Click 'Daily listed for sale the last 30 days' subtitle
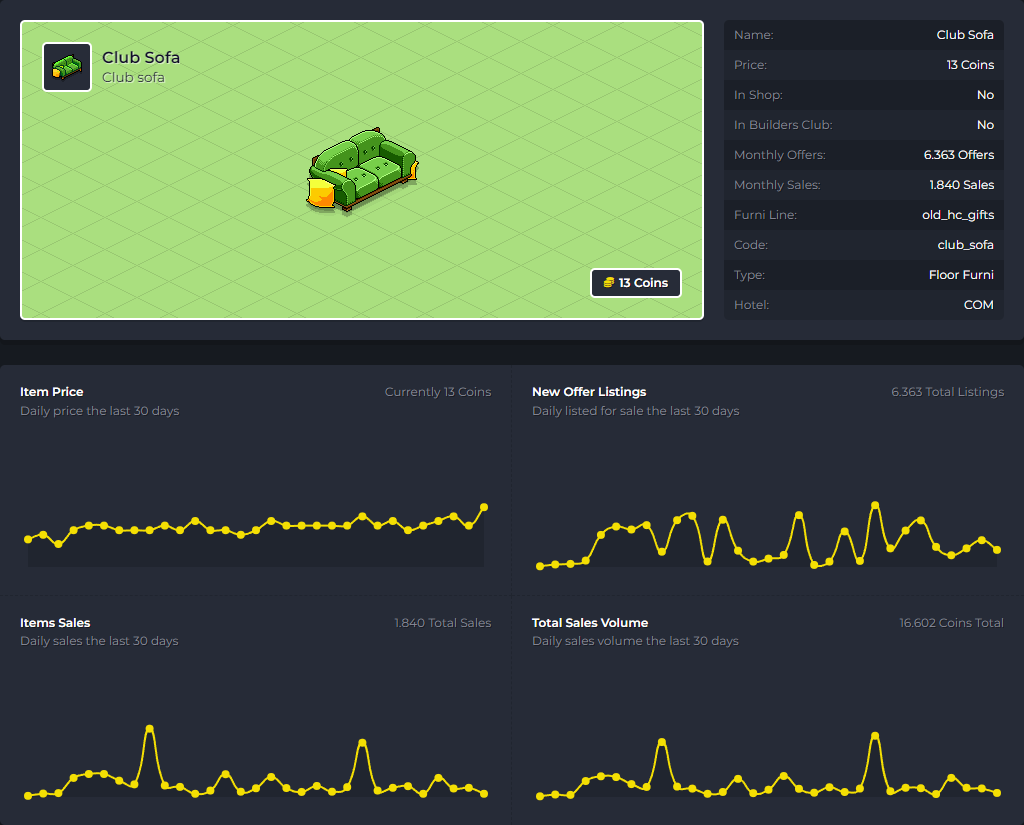1024x825 pixels. pos(635,411)
